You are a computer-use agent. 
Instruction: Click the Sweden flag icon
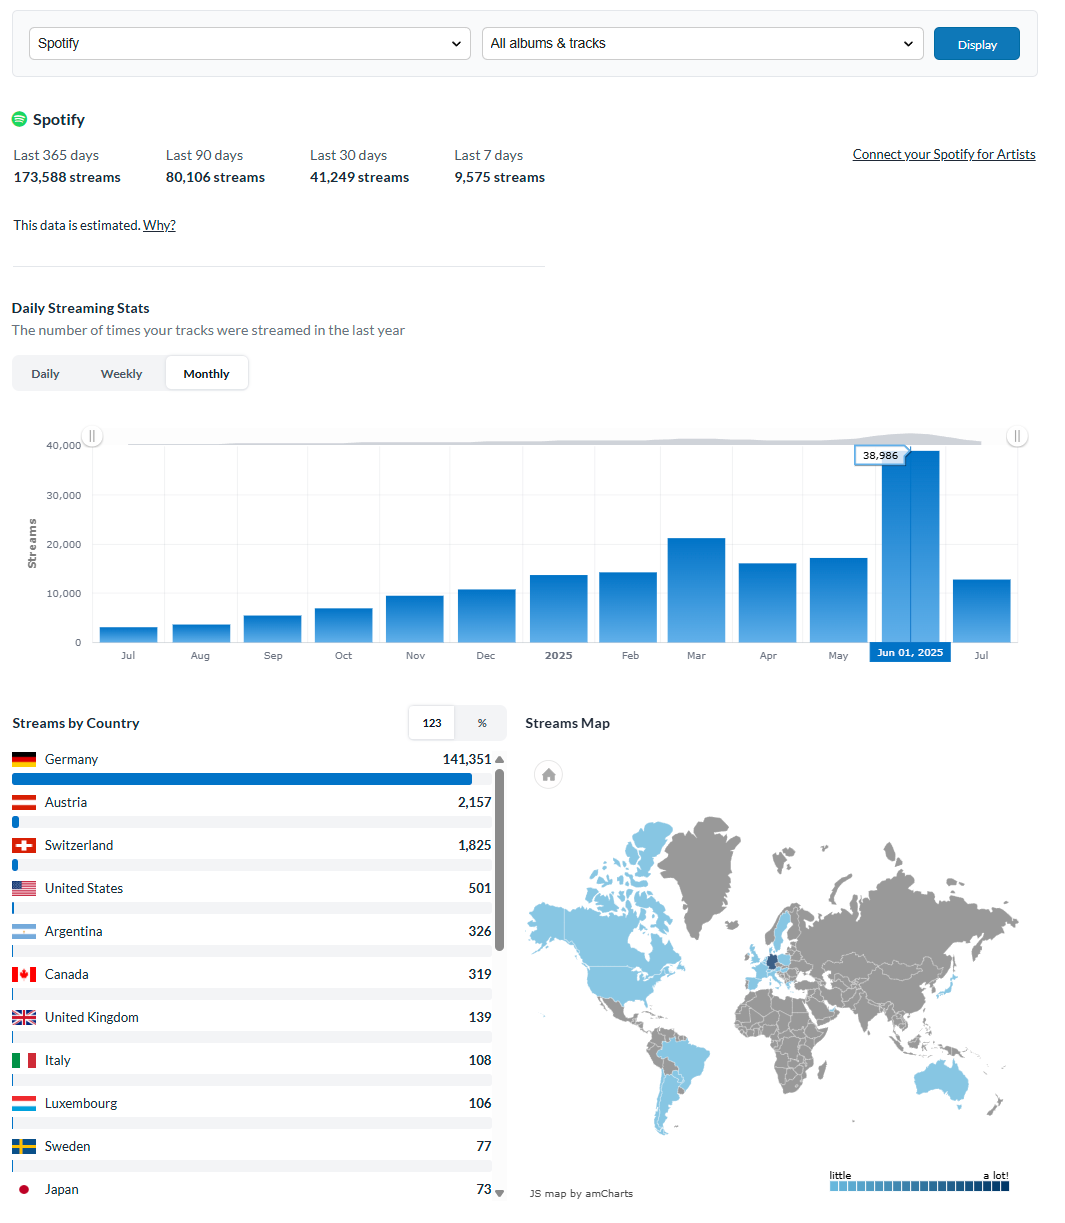[x=24, y=1147]
